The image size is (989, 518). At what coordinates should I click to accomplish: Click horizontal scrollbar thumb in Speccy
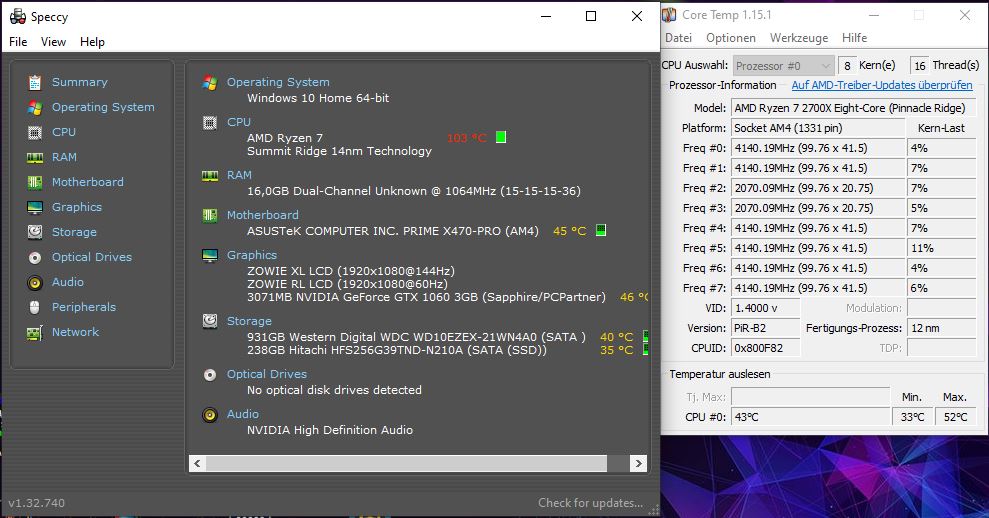tap(406, 463)
